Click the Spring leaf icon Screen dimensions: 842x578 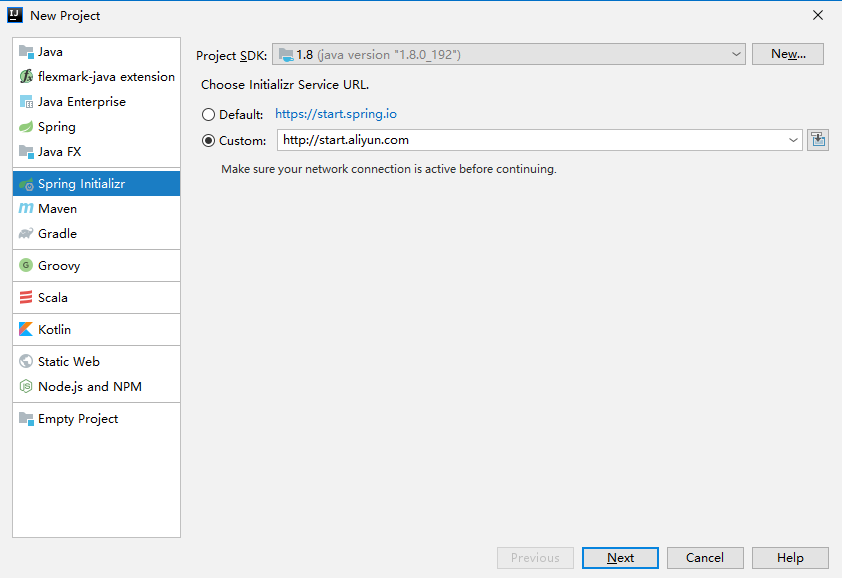point(26,127)
